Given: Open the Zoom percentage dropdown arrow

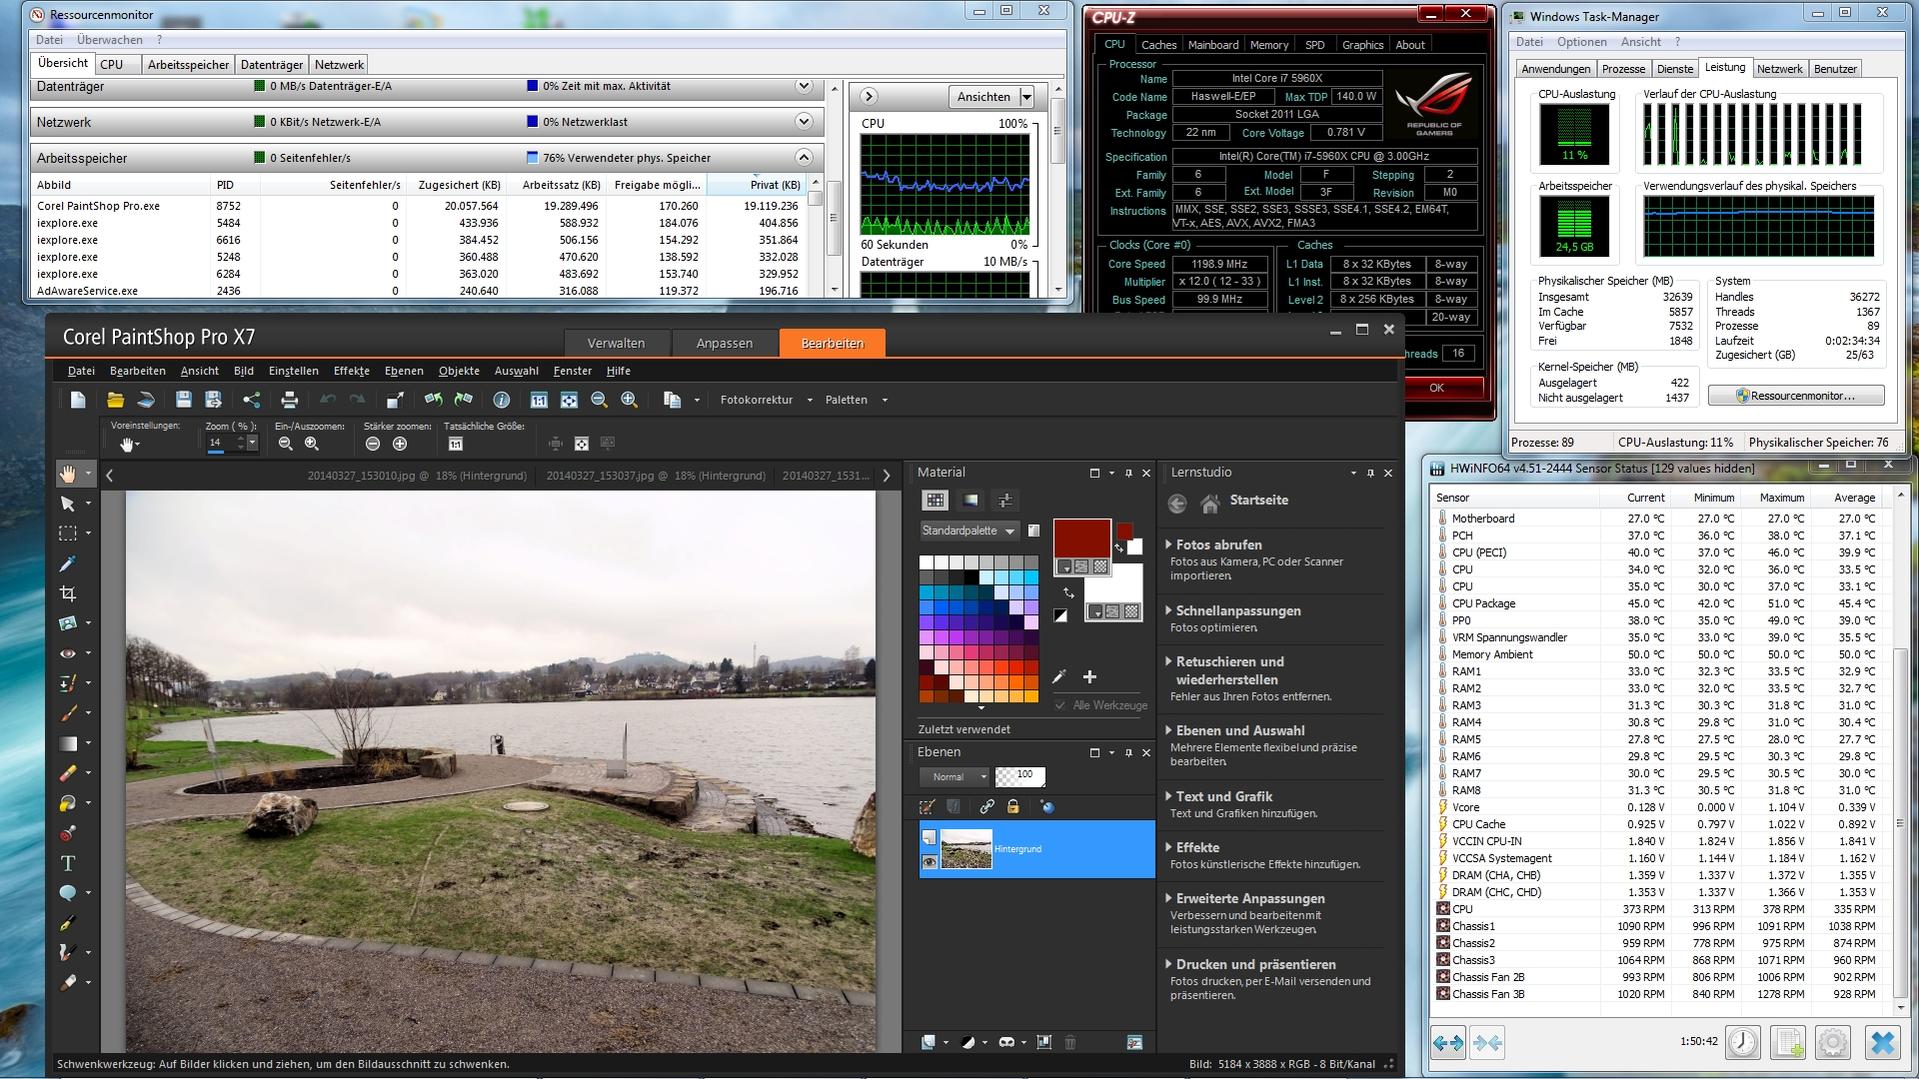Looking at the screenshot, I should (x=252, y=443).
